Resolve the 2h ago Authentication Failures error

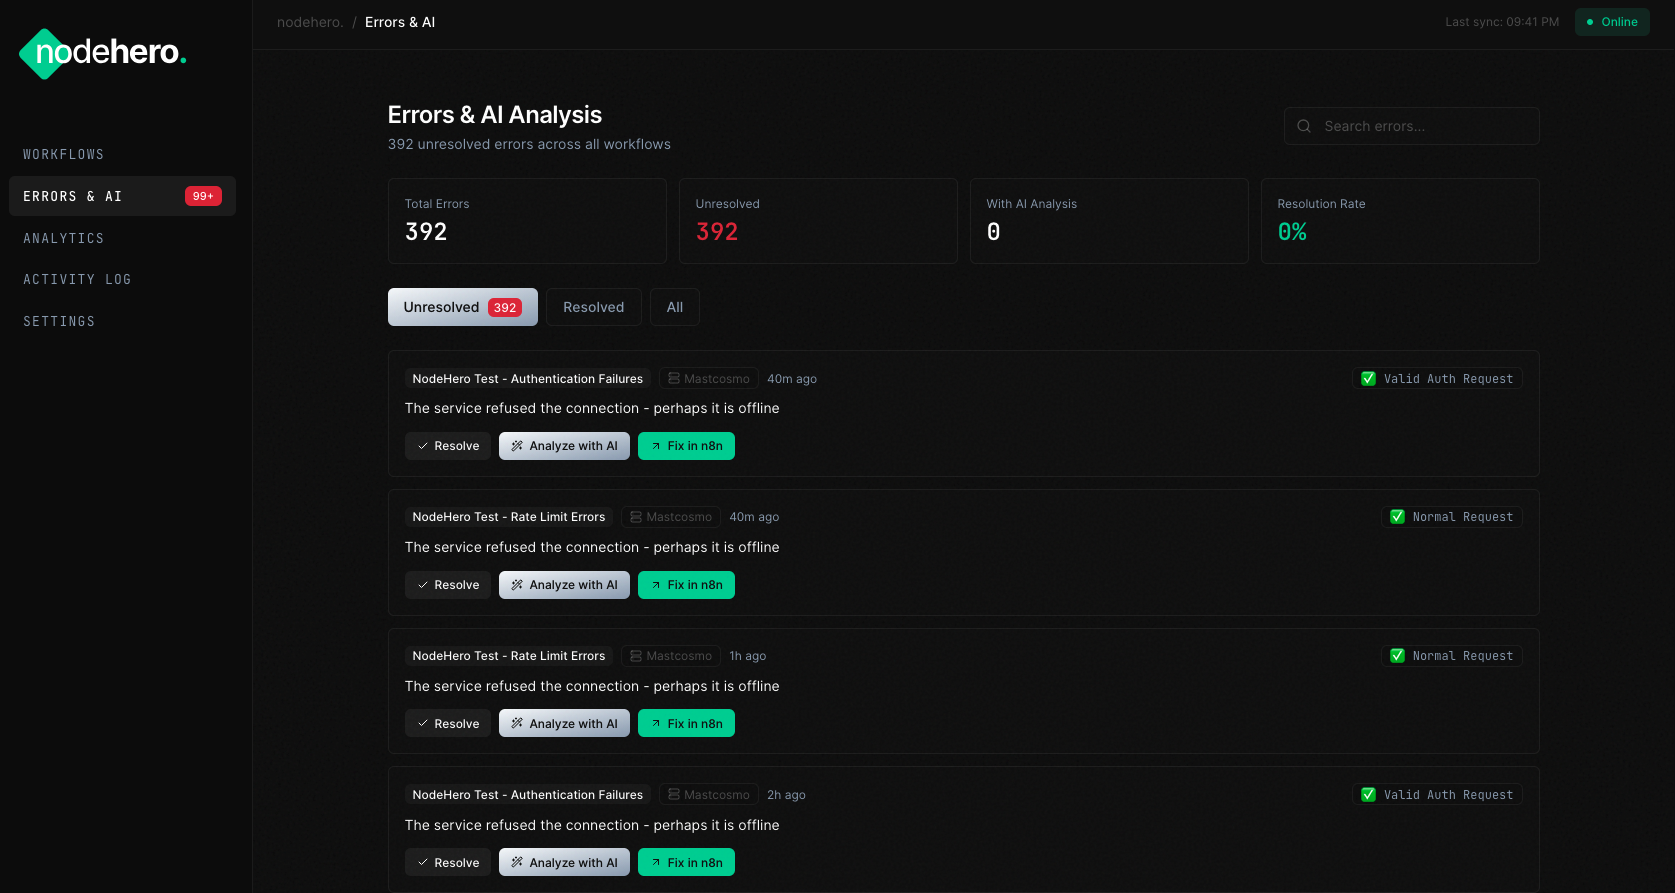(448, 862)
